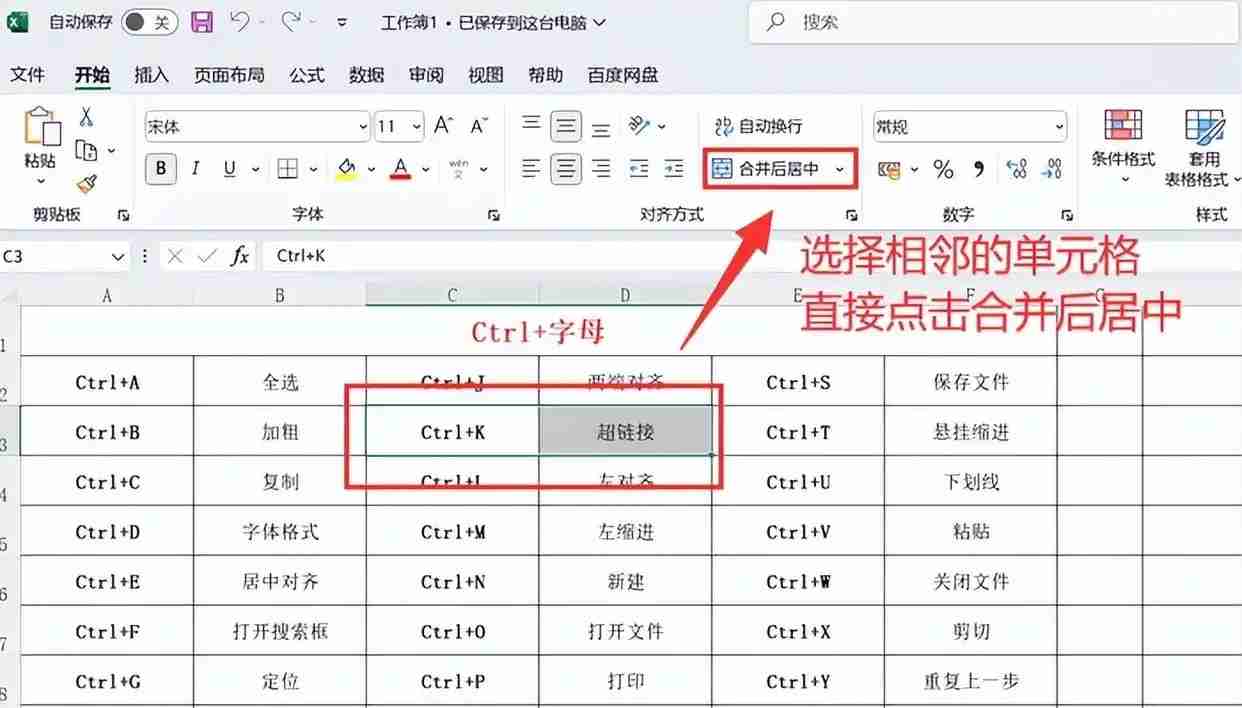Open the number format 常规 dropdown
1242x708 pixels.
pos(1059,127)
